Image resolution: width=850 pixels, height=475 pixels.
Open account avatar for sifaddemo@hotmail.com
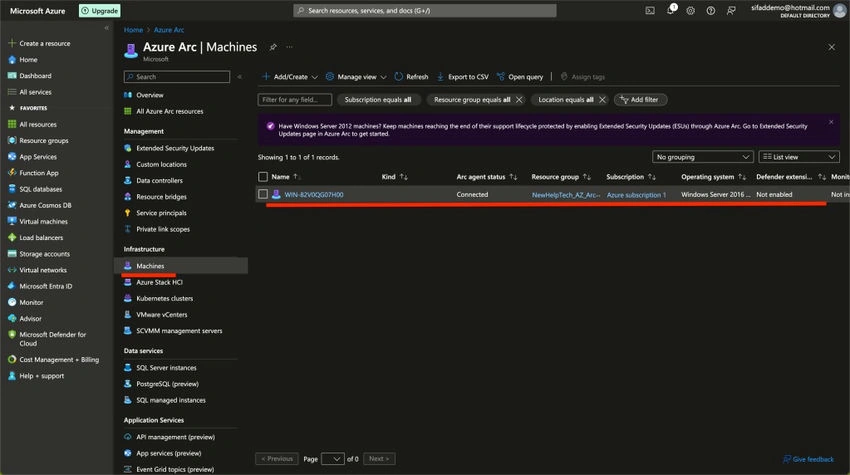(840, 10)
